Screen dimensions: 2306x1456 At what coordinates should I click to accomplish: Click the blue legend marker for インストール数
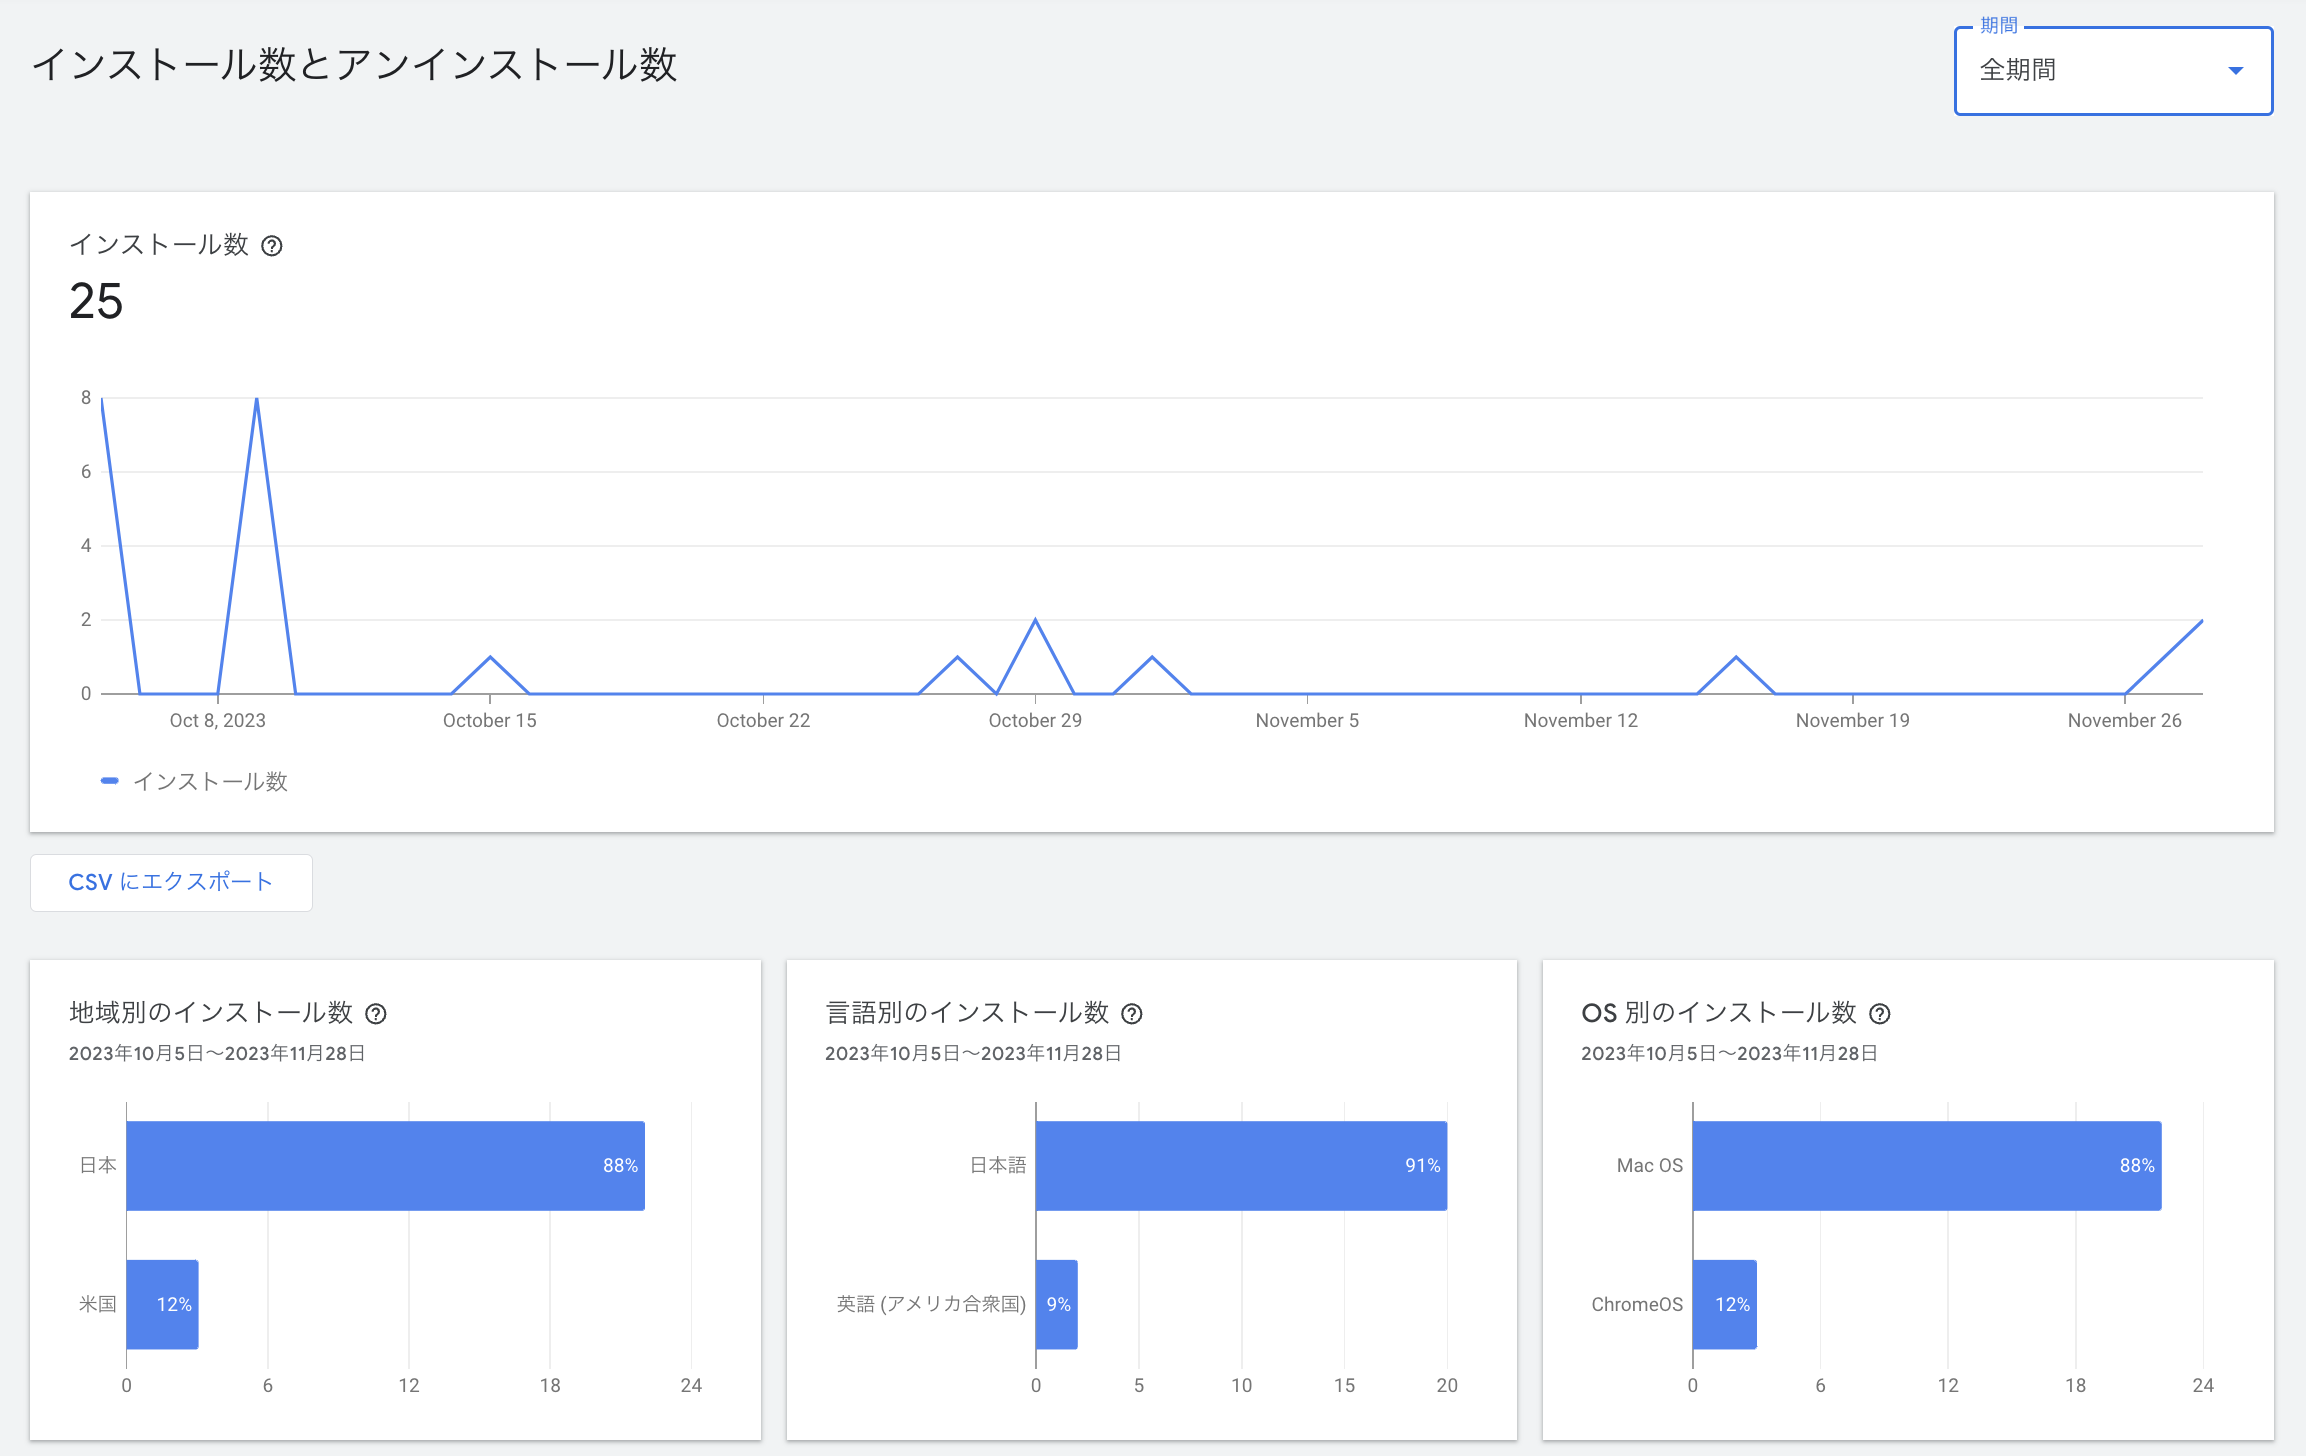point(110,781)
